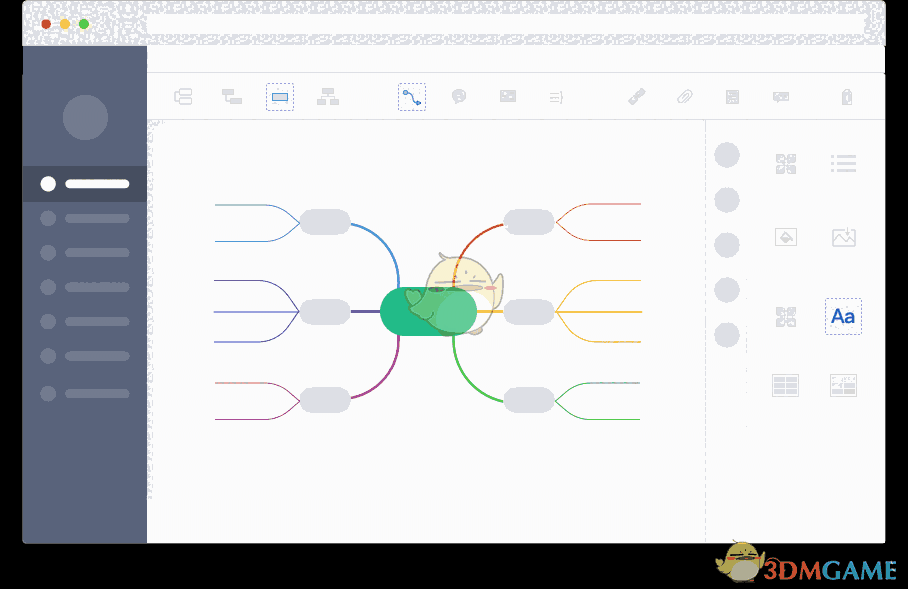Click the image card toolbar icon
This screenshot has width=908, height=589.
coord(508,96)
